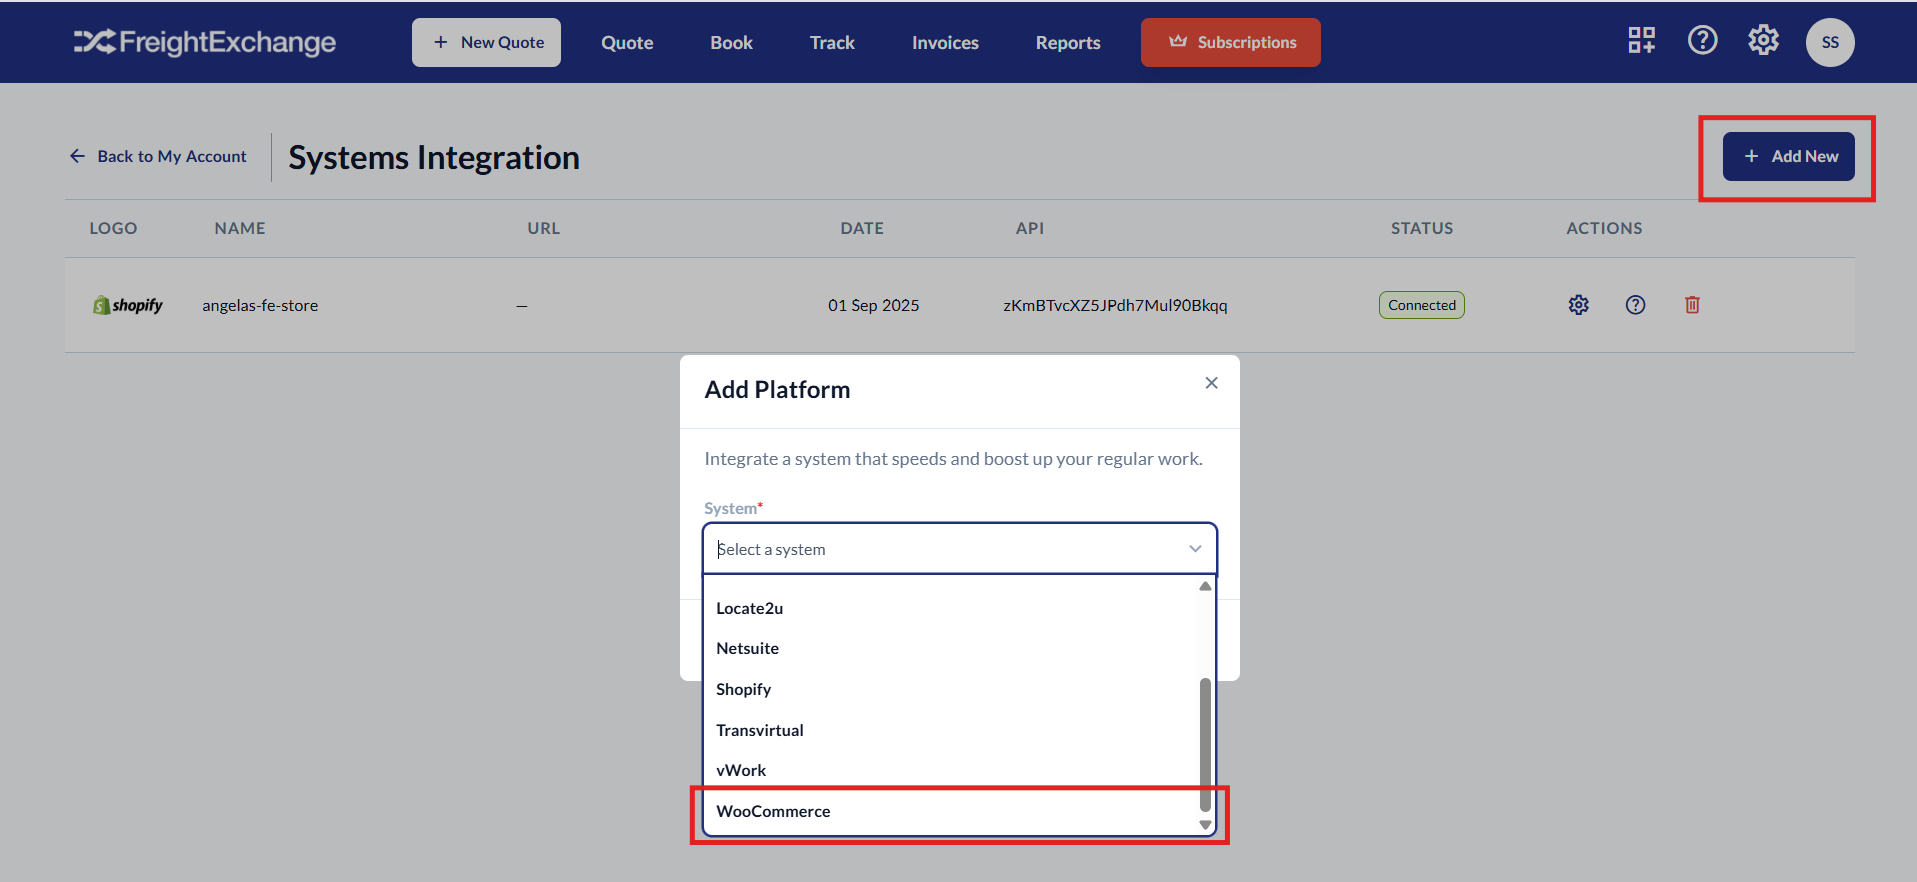Choose WooCommerce from the system list
The width and height of the screenshot is (1917, 882).
[951, 811]
